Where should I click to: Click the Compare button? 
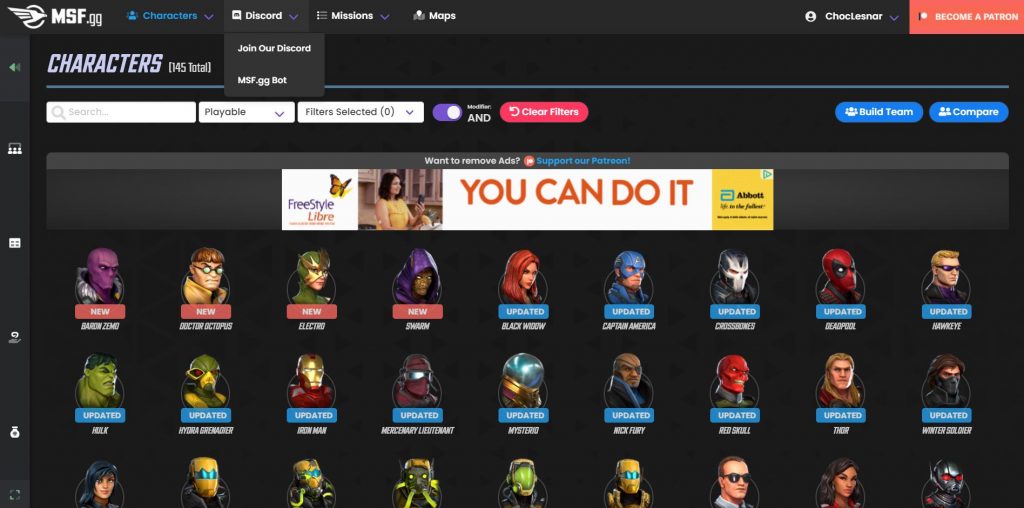pyautogui.click(x=968, y=112)
